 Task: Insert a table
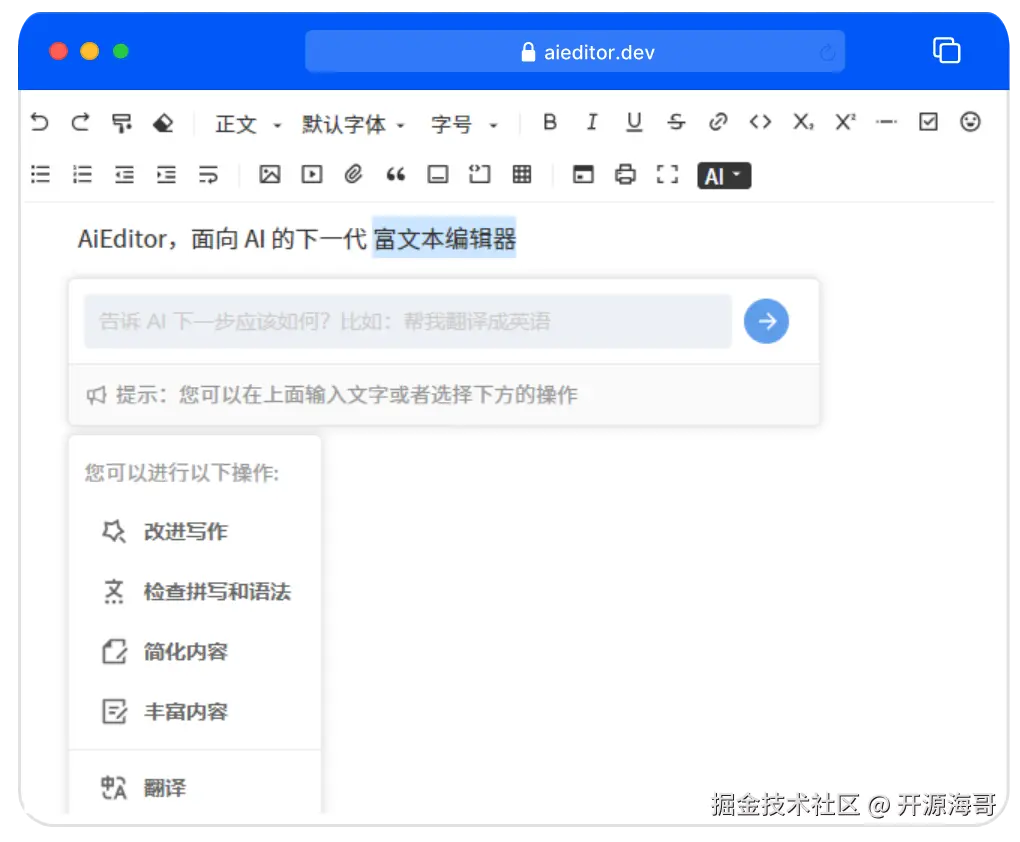pyautogui.click(x=522, y=174)
